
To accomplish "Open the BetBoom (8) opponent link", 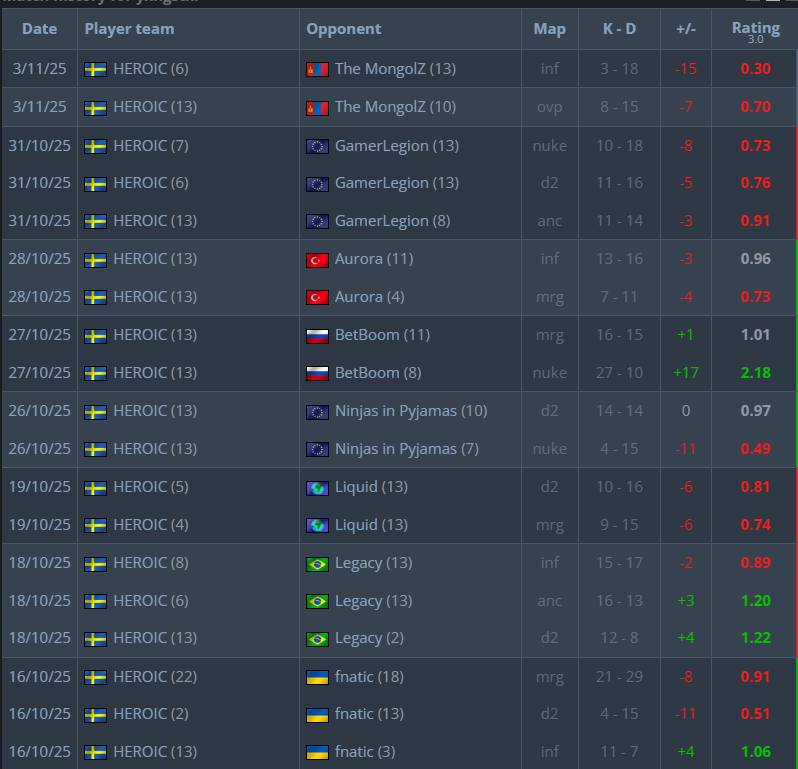I will pos(378,373).
